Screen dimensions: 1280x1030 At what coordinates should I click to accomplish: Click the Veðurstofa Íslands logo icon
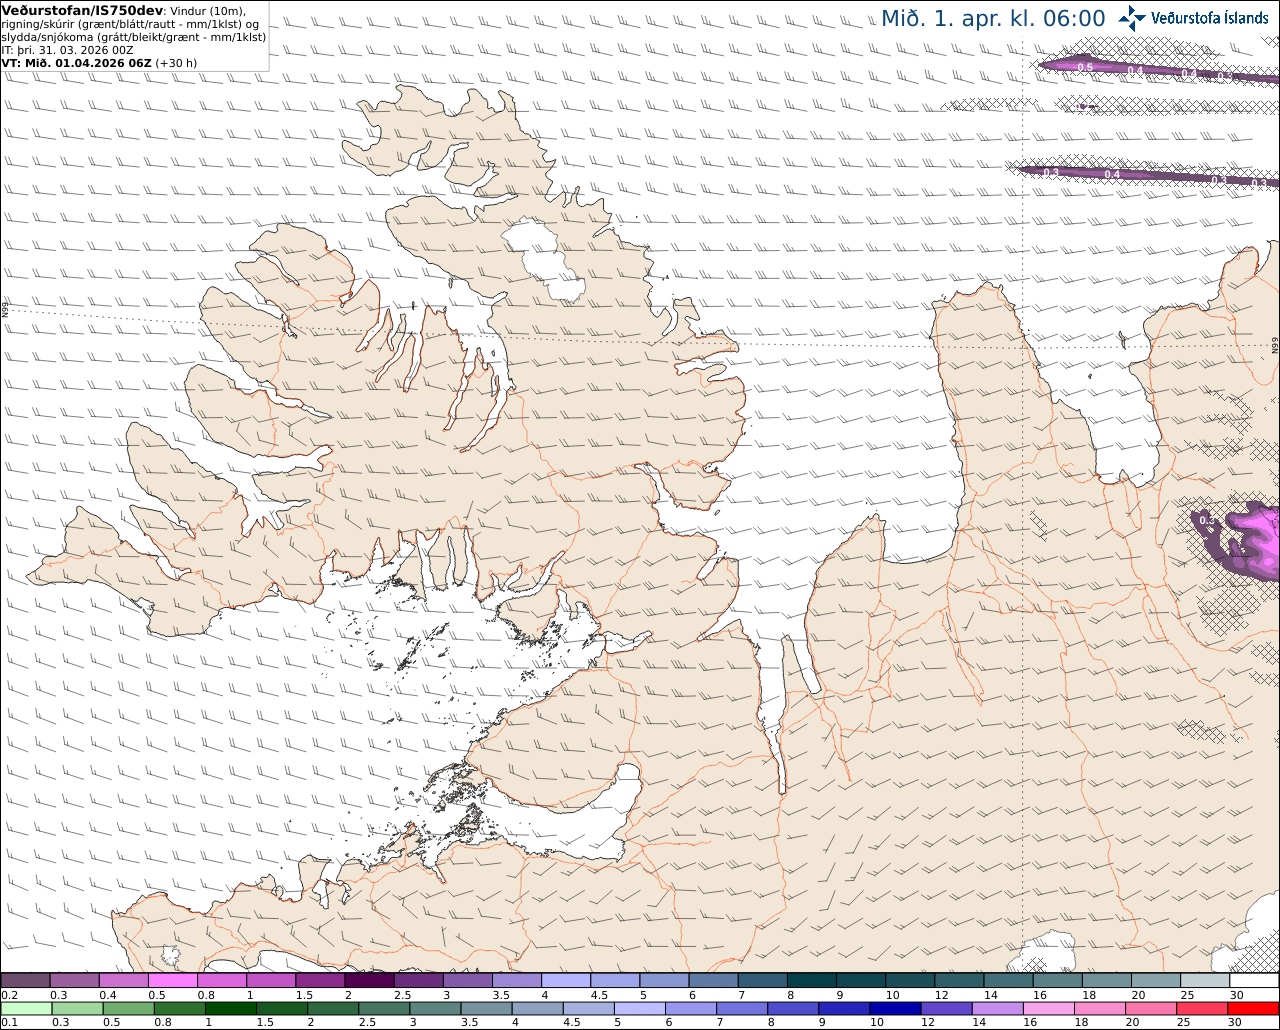click(1132, 18)
